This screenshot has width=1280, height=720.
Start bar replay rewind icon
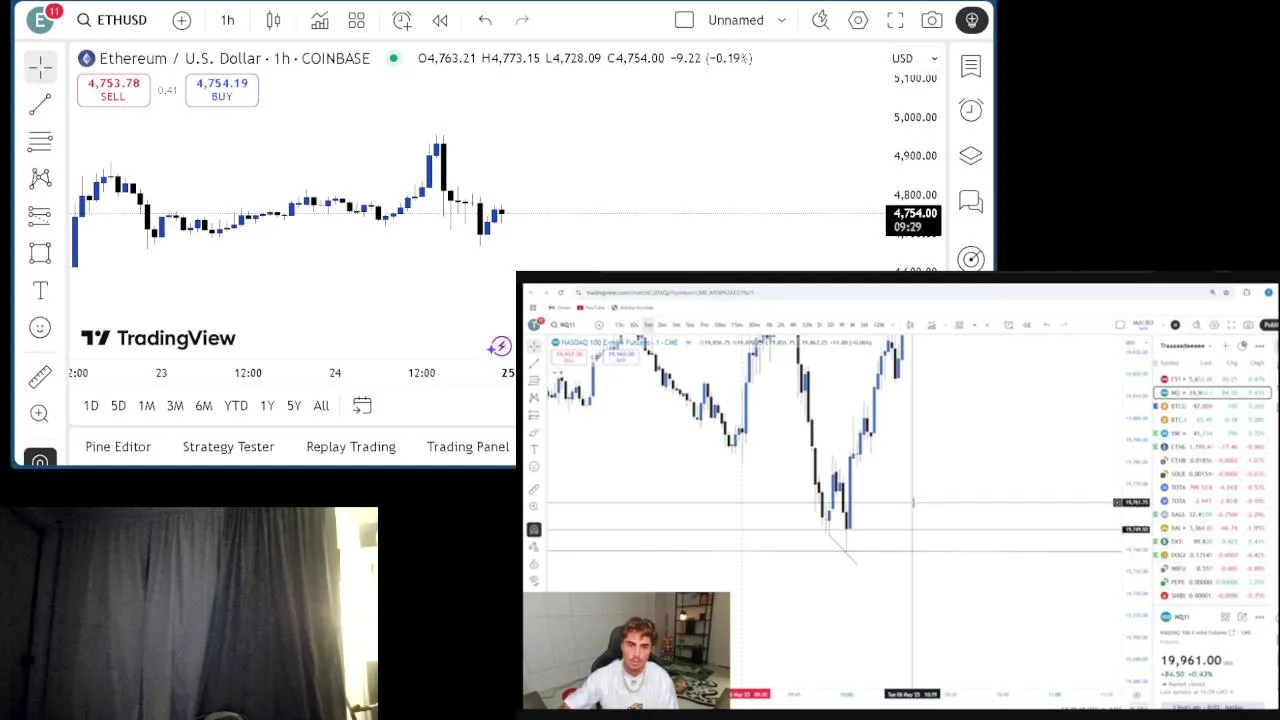click(x=440, y=20)
